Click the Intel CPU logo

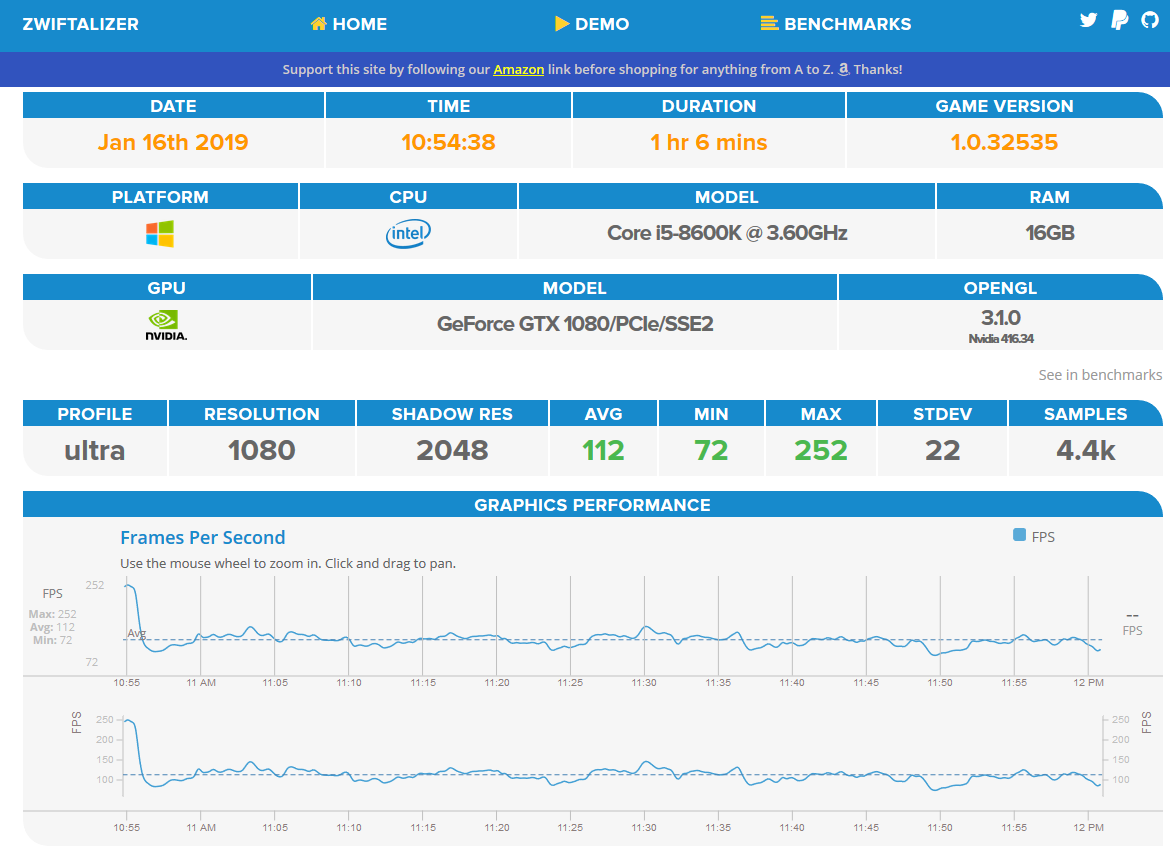pos(408,233)
